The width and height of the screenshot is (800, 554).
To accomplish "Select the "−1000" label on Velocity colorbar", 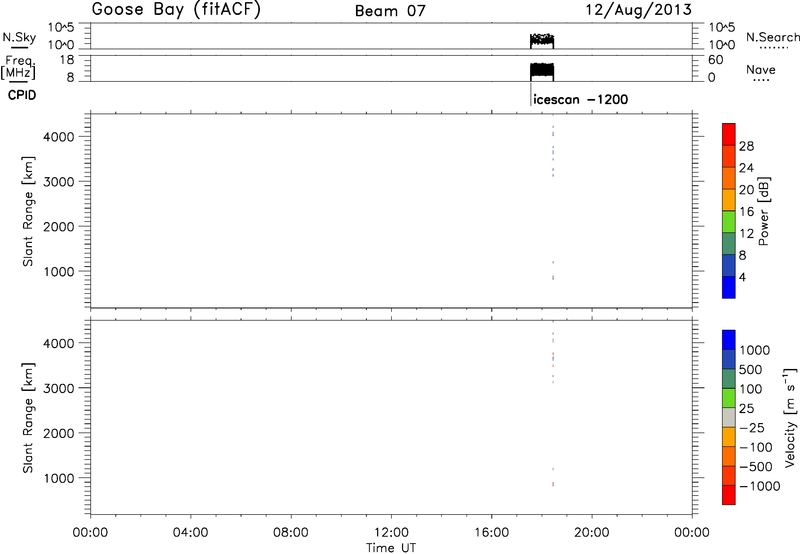I will tap(760, 486).
